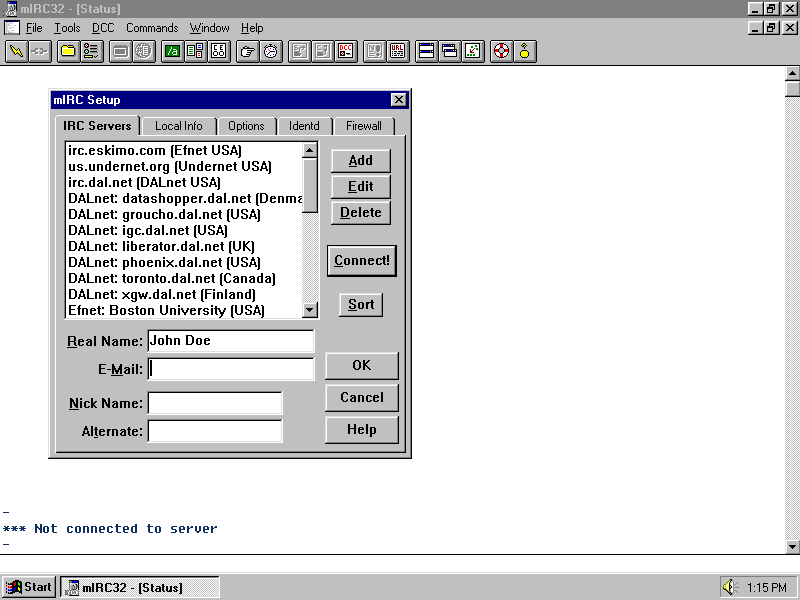The height and width of the screenshot is (600, 800).
Task: Click the yellow About mIRC icon
Action: (525, 52)
